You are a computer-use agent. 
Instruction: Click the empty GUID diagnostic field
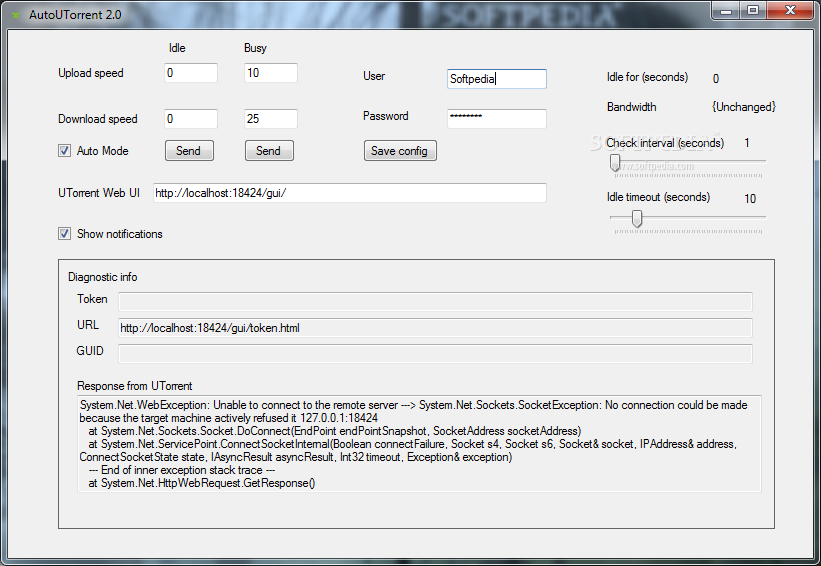tap(435, 353)
